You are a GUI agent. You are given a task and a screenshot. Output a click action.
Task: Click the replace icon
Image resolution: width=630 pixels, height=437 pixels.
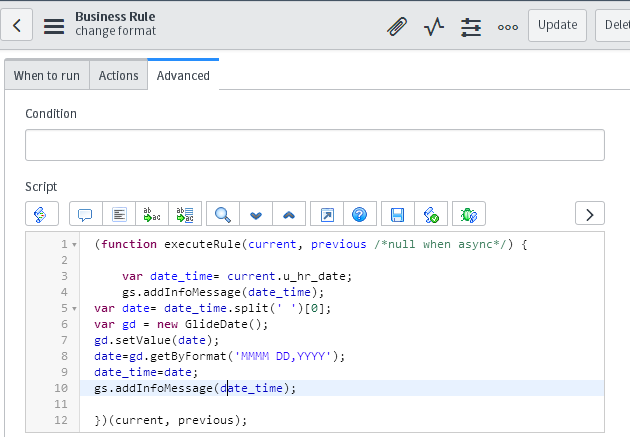(152, 214)
